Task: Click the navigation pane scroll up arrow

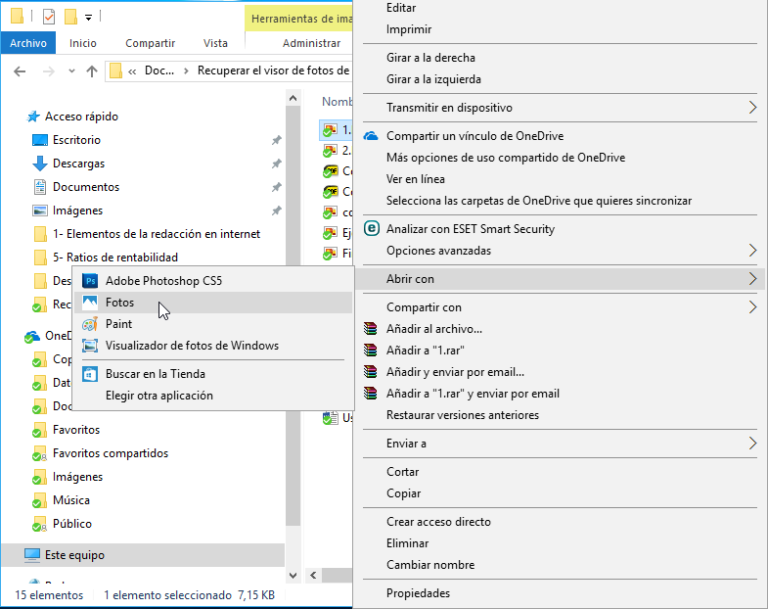Action: tap(293, 98)
